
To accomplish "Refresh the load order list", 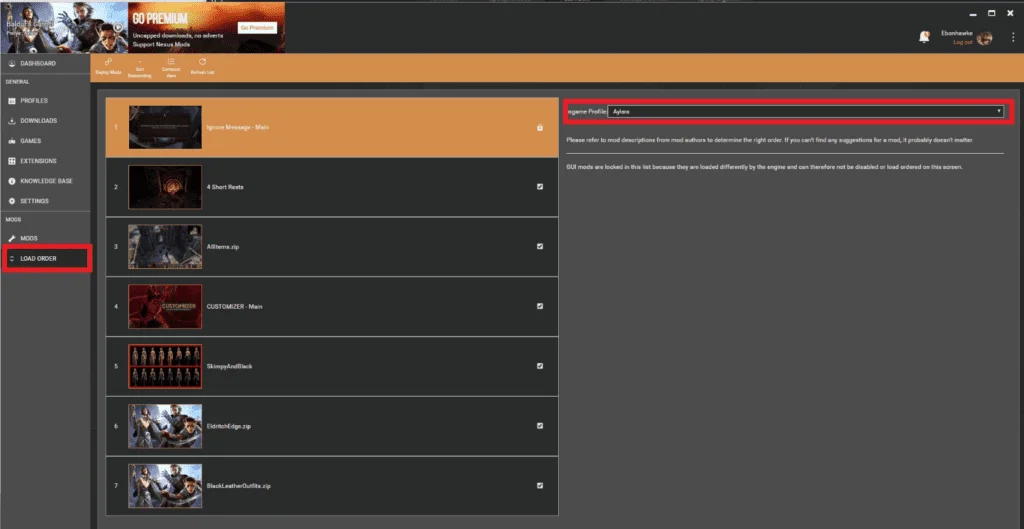I will point(203,66).
